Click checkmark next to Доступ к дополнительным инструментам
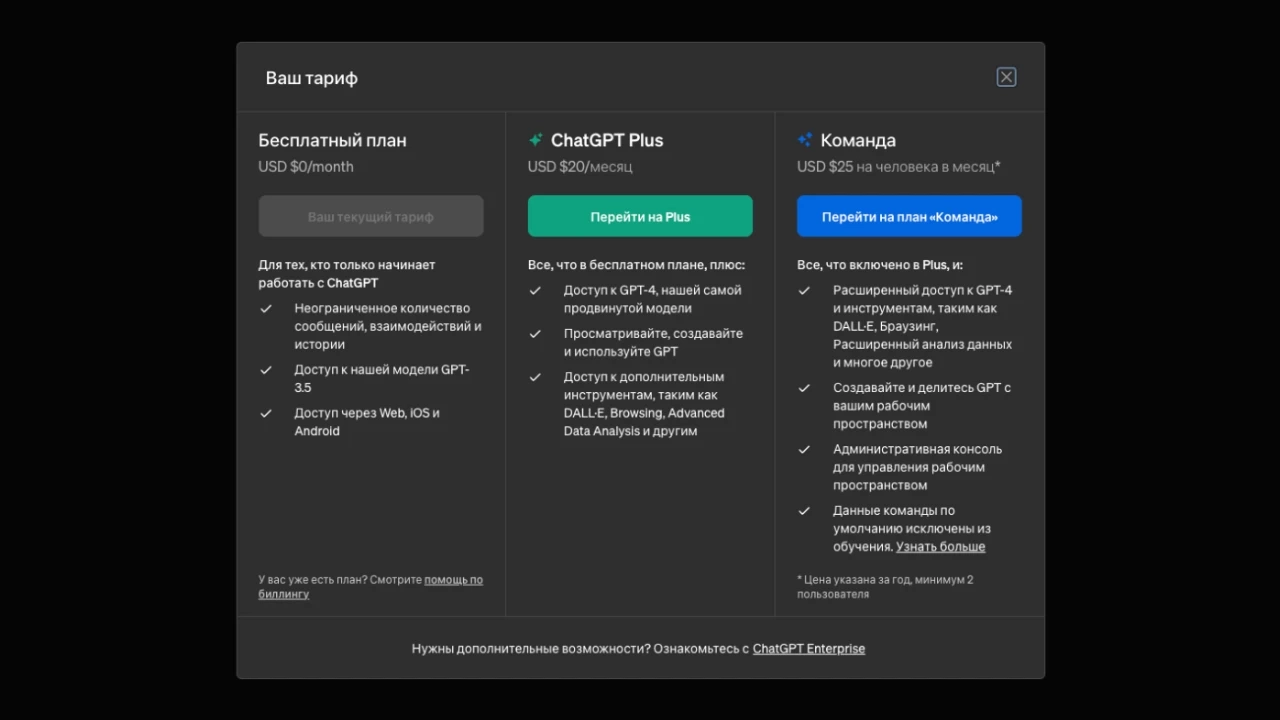This screenshot has width=1280, height=720. point(535,377)
